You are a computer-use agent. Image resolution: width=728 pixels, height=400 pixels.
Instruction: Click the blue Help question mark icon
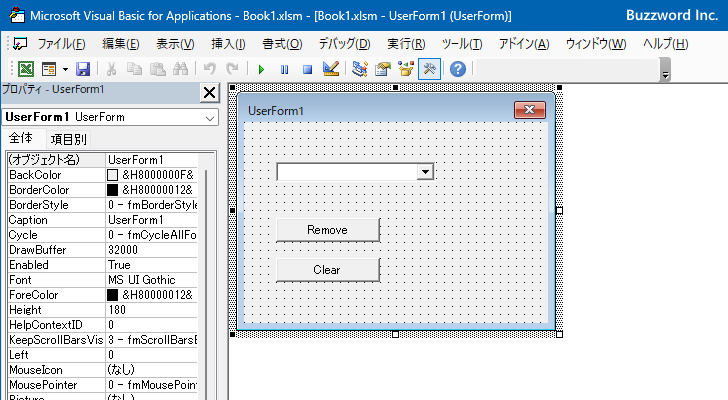tap(458, 69)
